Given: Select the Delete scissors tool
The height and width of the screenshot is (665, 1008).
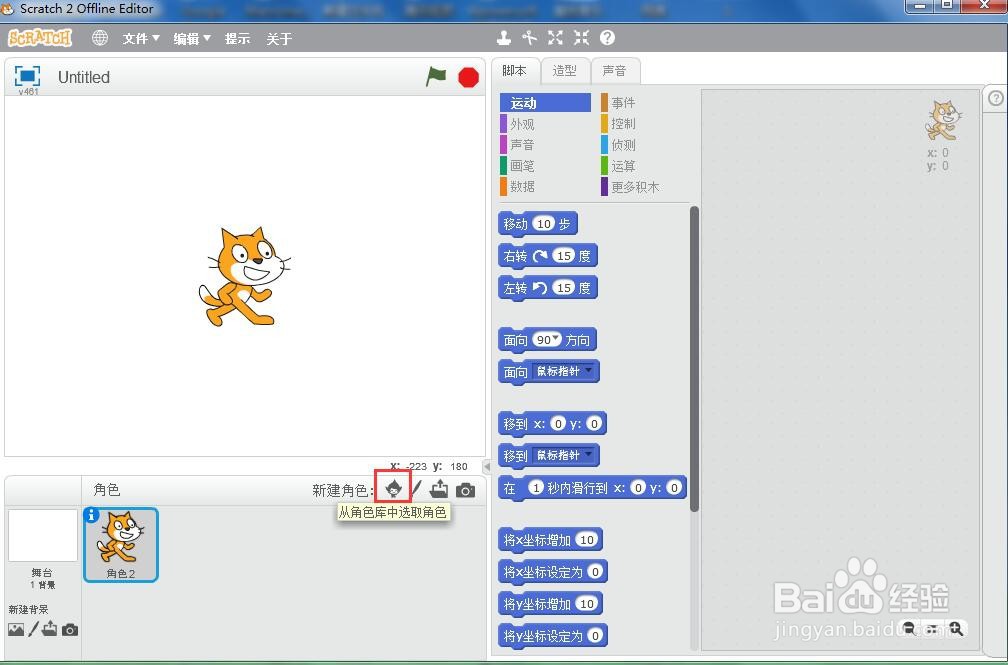Looking at the screenshot, I should pos(530,38).
